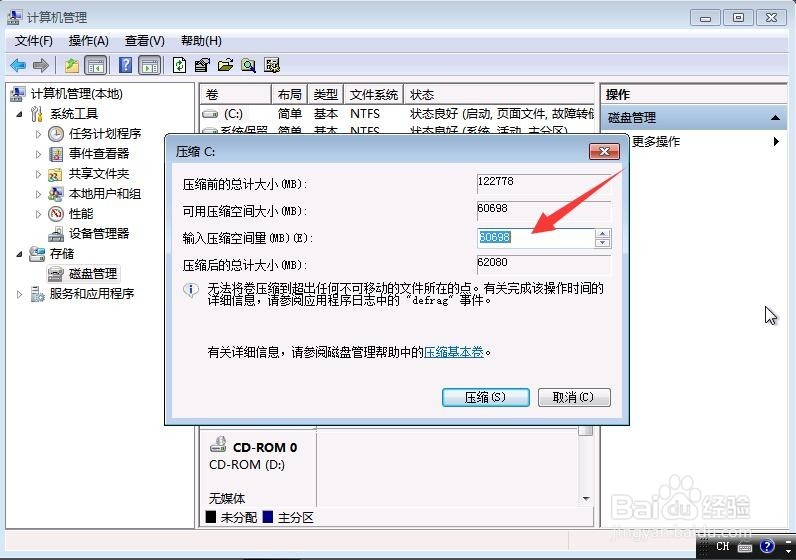Click the language bar help icon
The image size is (796, 560).
click(767, 546)
